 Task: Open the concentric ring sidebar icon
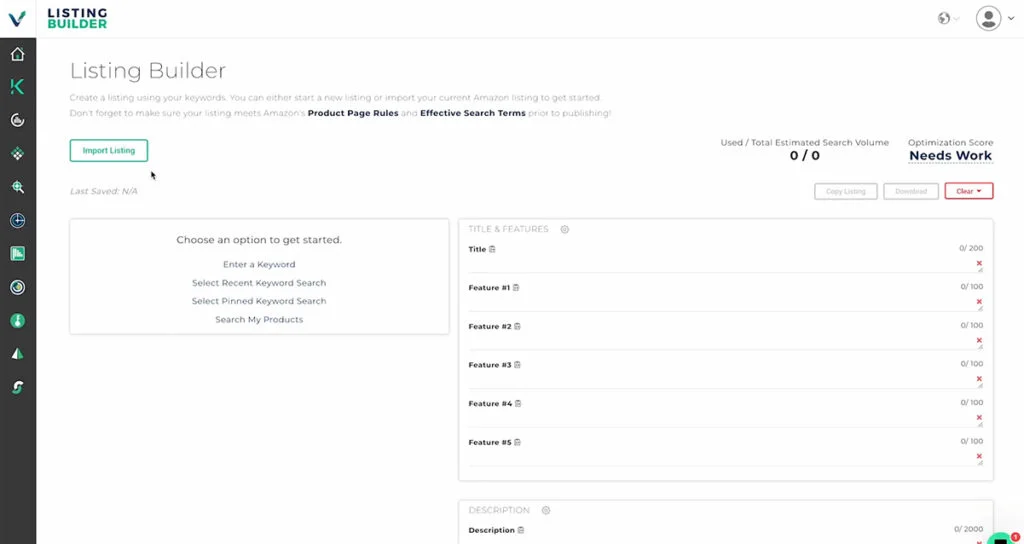tap(18, 287)
